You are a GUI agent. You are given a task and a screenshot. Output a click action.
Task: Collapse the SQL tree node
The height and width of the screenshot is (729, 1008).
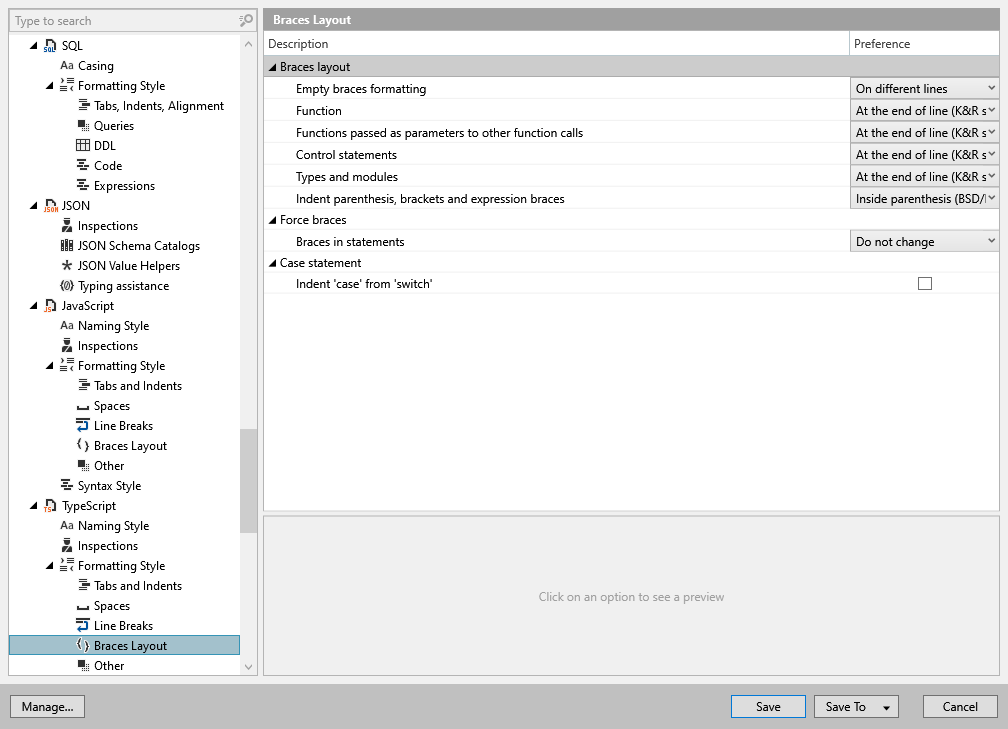(x=33, y=46)
